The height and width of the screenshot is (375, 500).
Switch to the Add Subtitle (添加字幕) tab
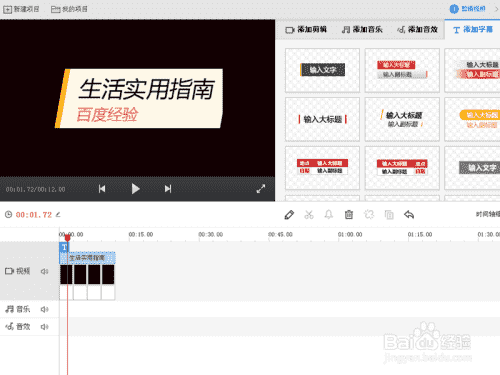(x=473, y=30)
